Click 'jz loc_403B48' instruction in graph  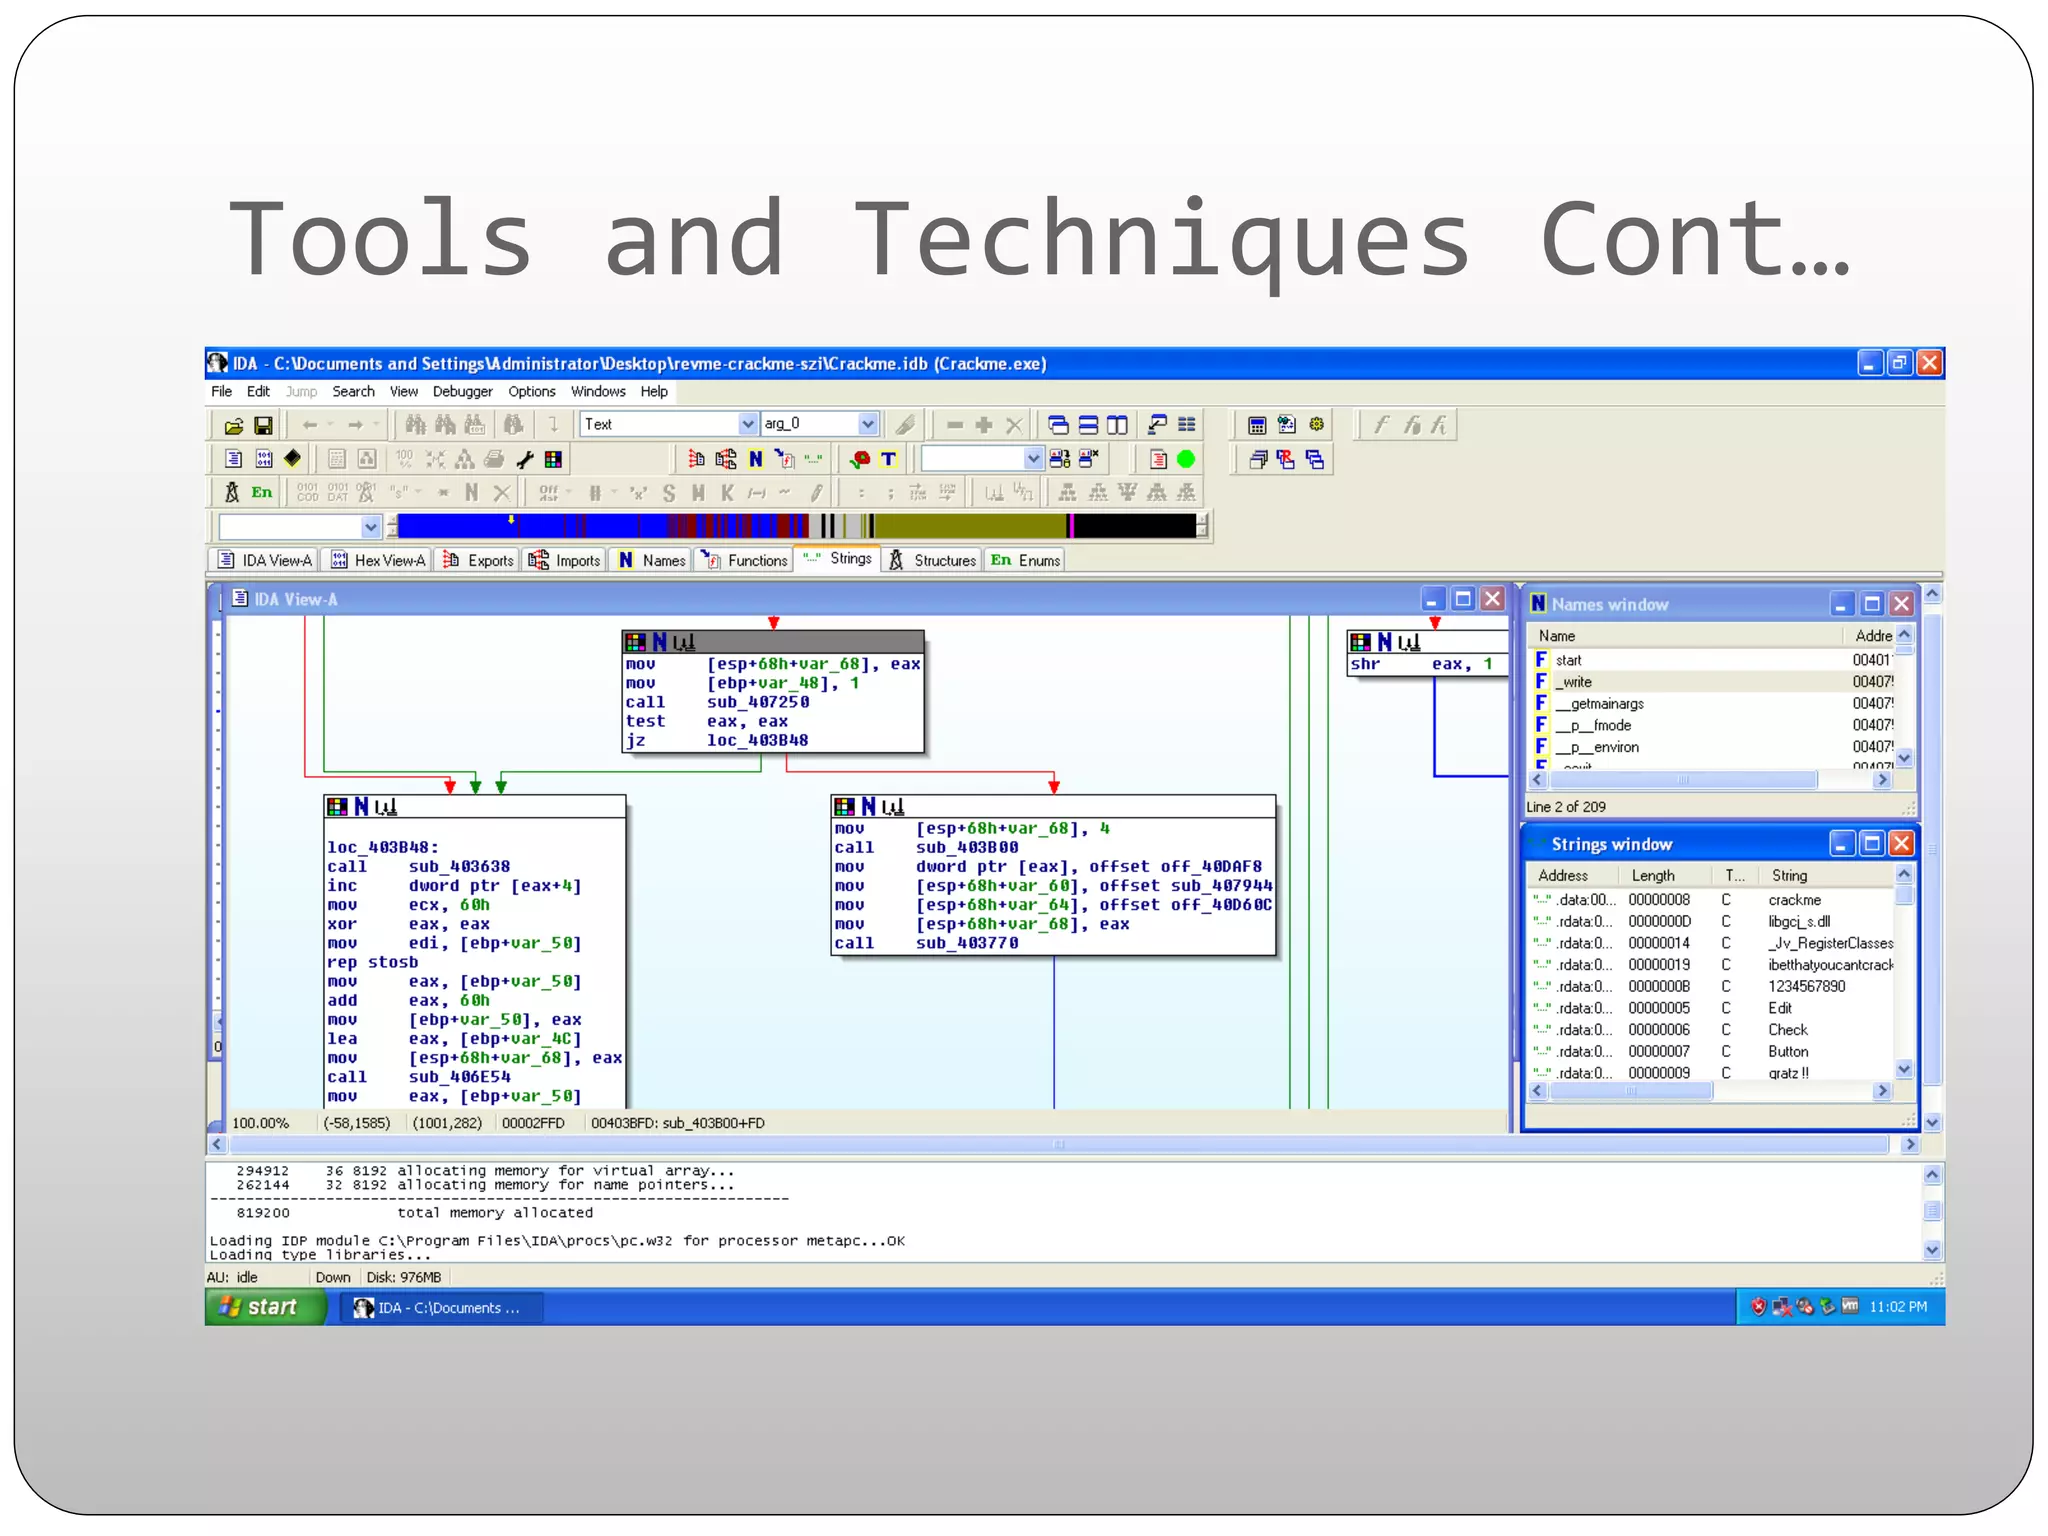click(717, 741)
